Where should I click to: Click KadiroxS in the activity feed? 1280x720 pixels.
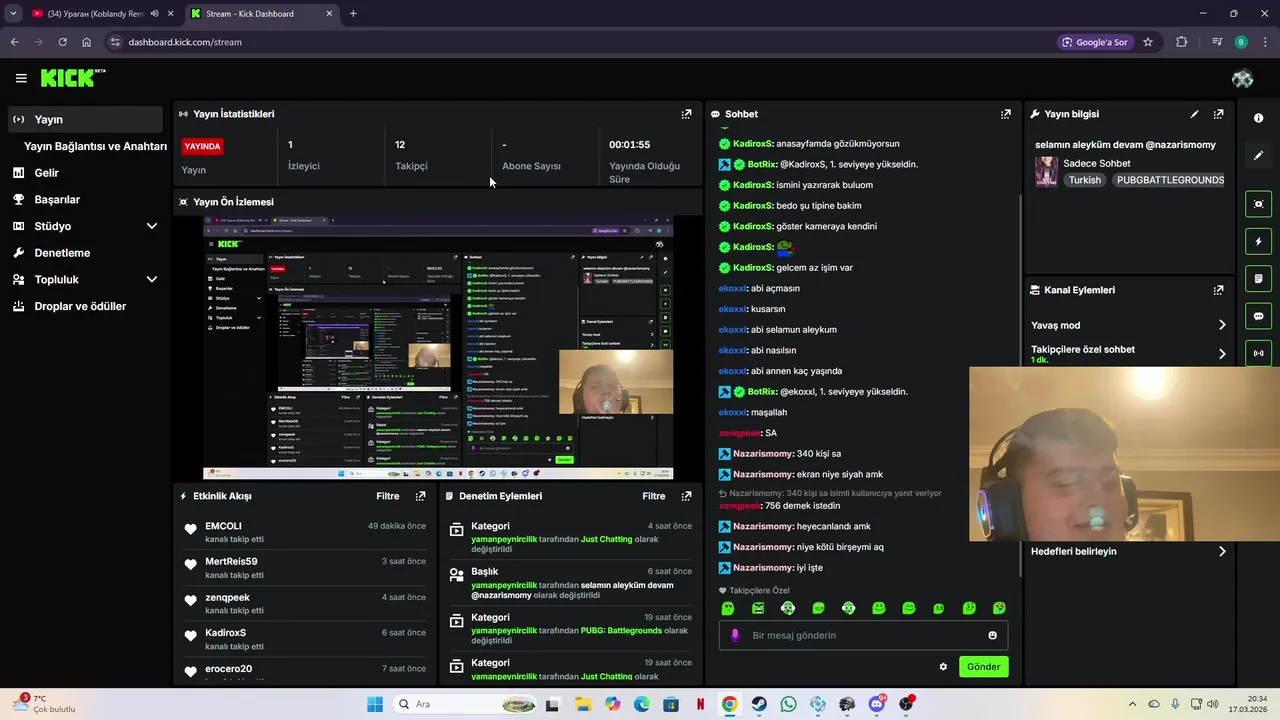point(225,633)
